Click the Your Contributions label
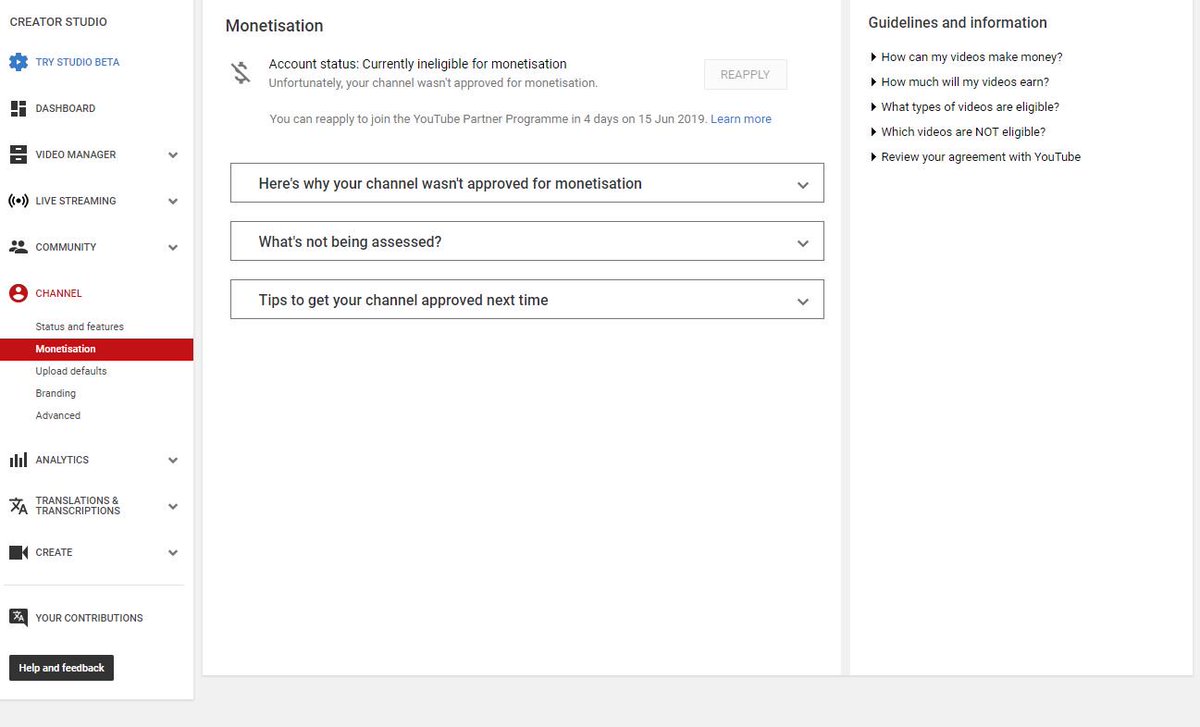The width and height of the screenshot is (1200, 727). [89, 618]
